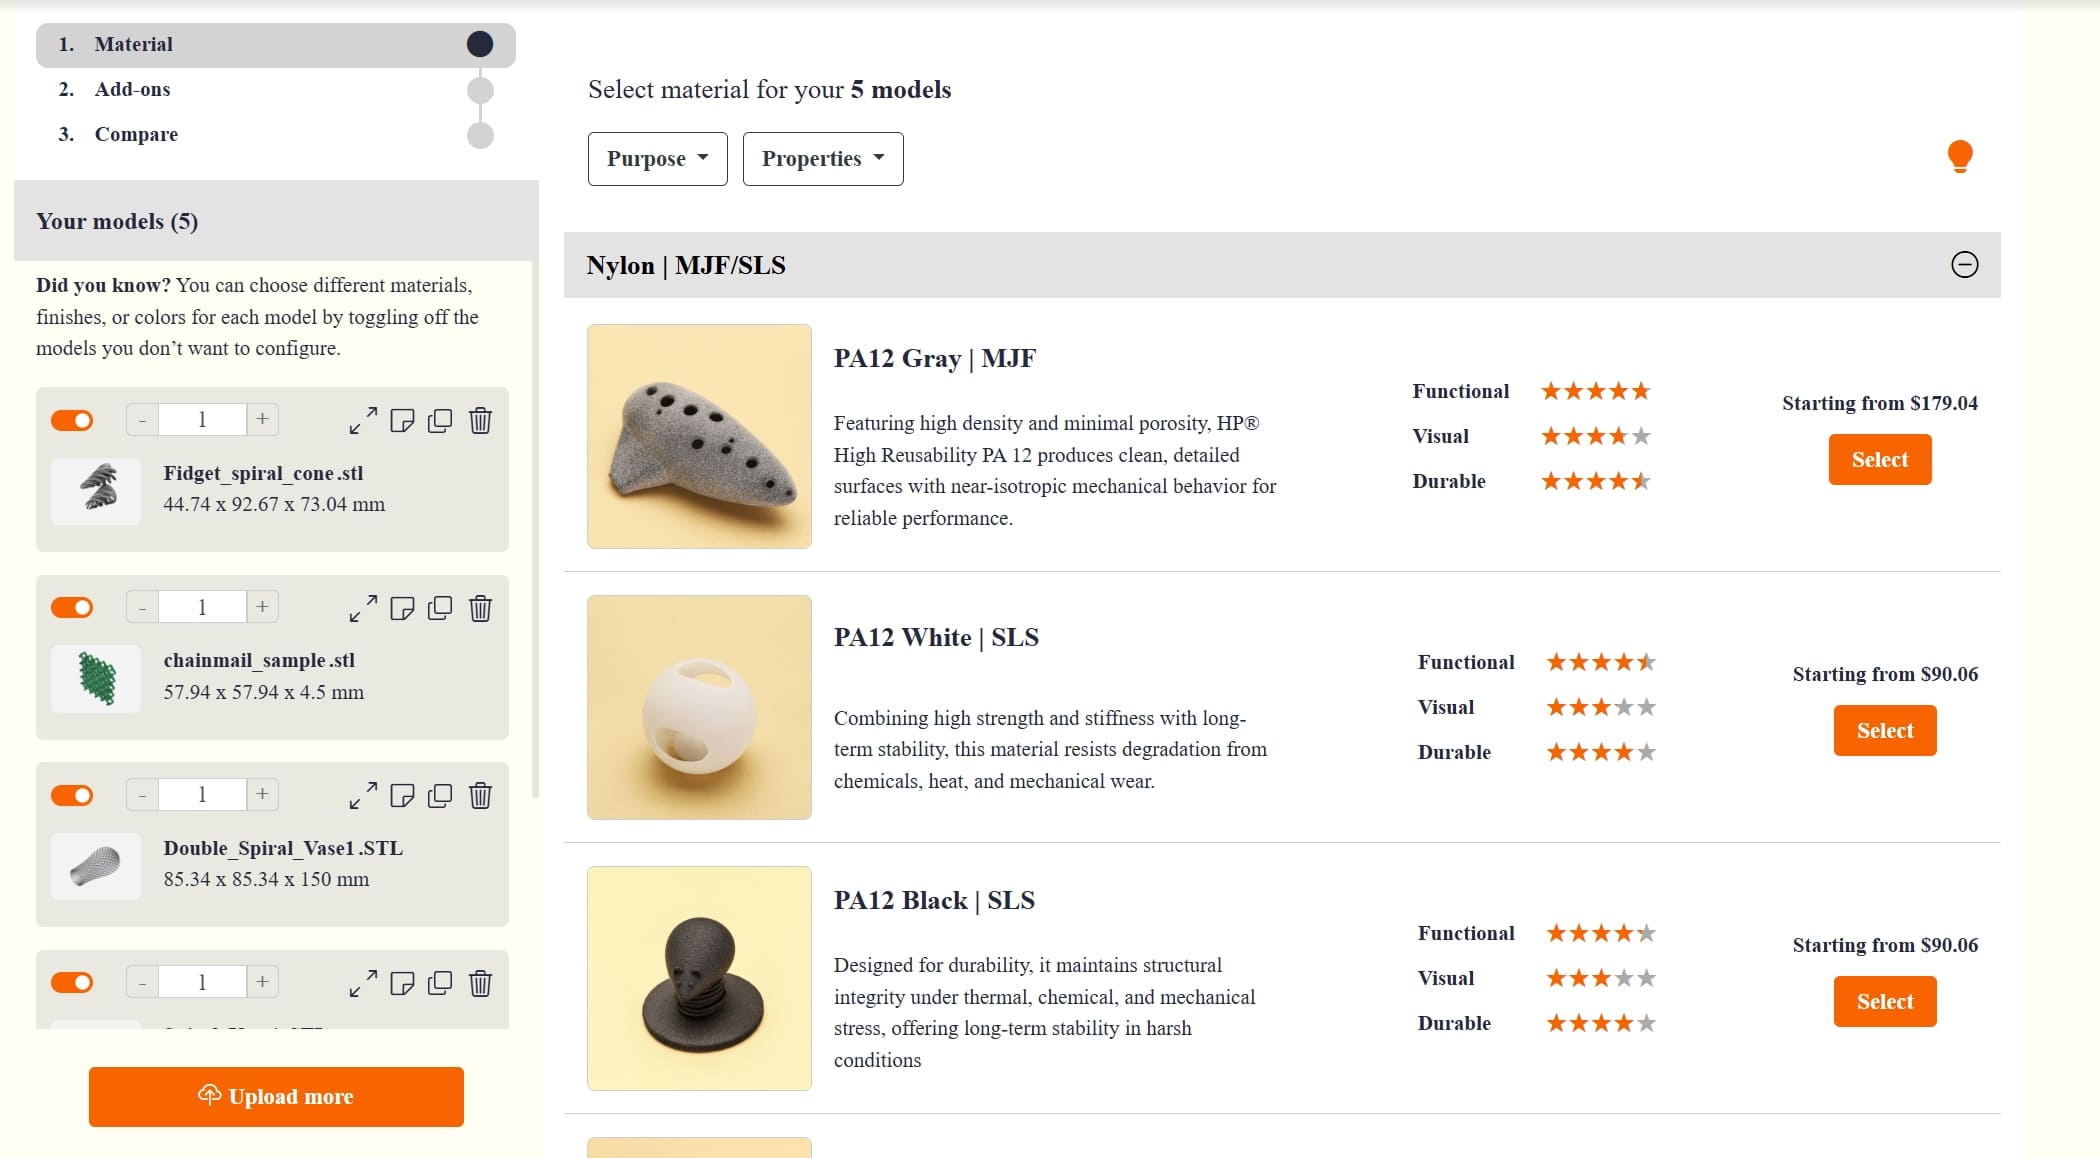
Task: Disable the Double_Spiral_Vase1 toggle
Action: tap(71, 795)
